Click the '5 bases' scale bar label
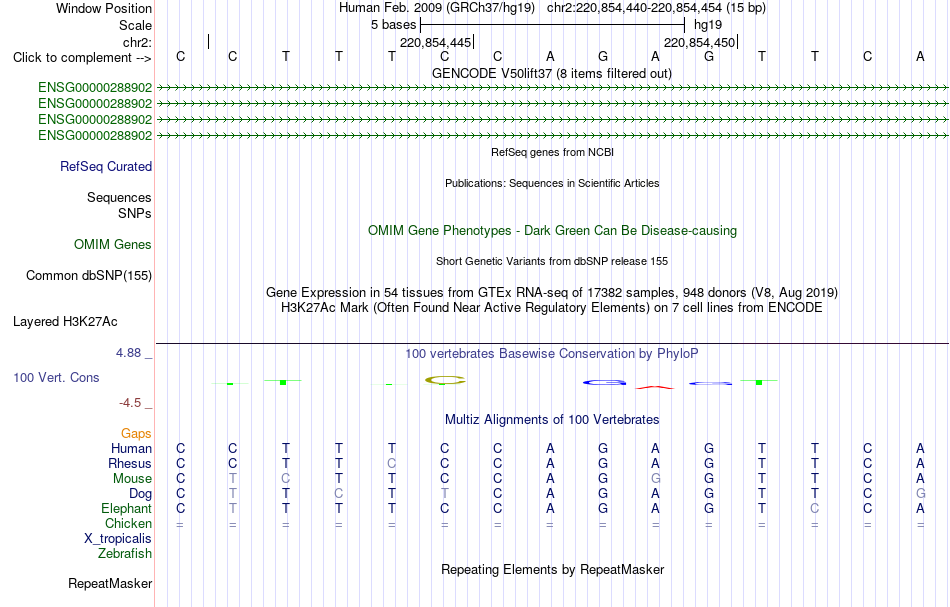 click(394, 25)
